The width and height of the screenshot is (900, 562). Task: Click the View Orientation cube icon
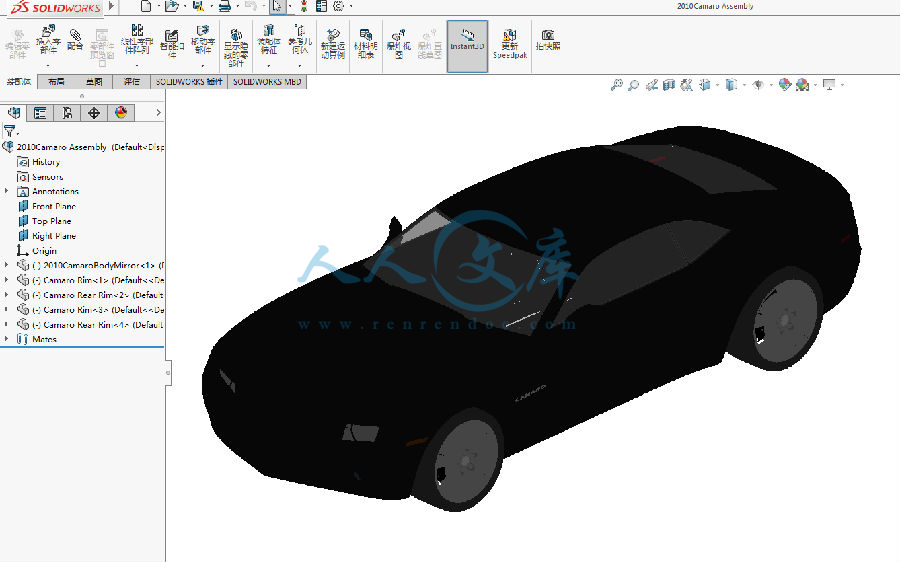point(705,85)
